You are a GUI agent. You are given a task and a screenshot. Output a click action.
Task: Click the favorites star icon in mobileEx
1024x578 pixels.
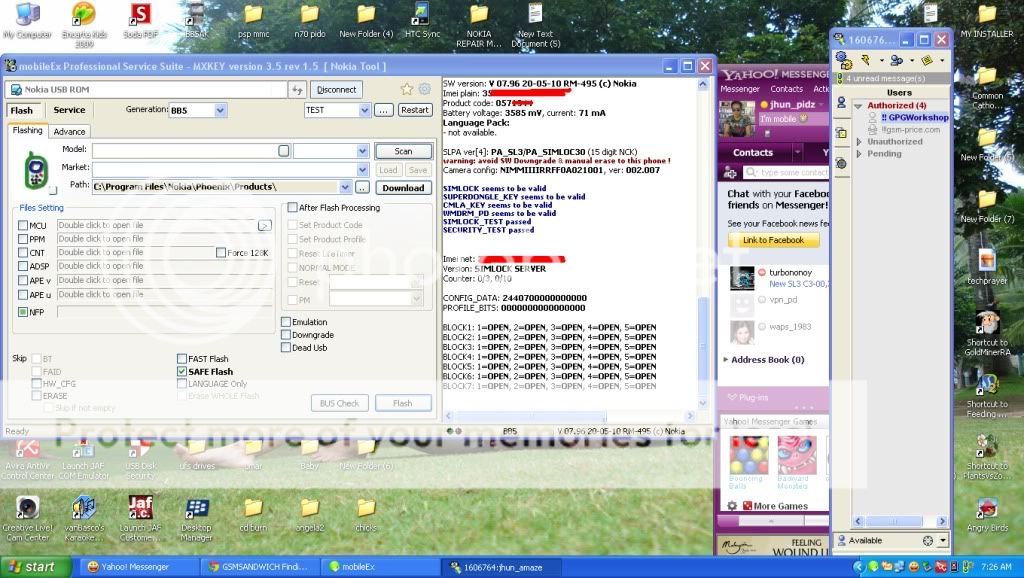point(407,89)
